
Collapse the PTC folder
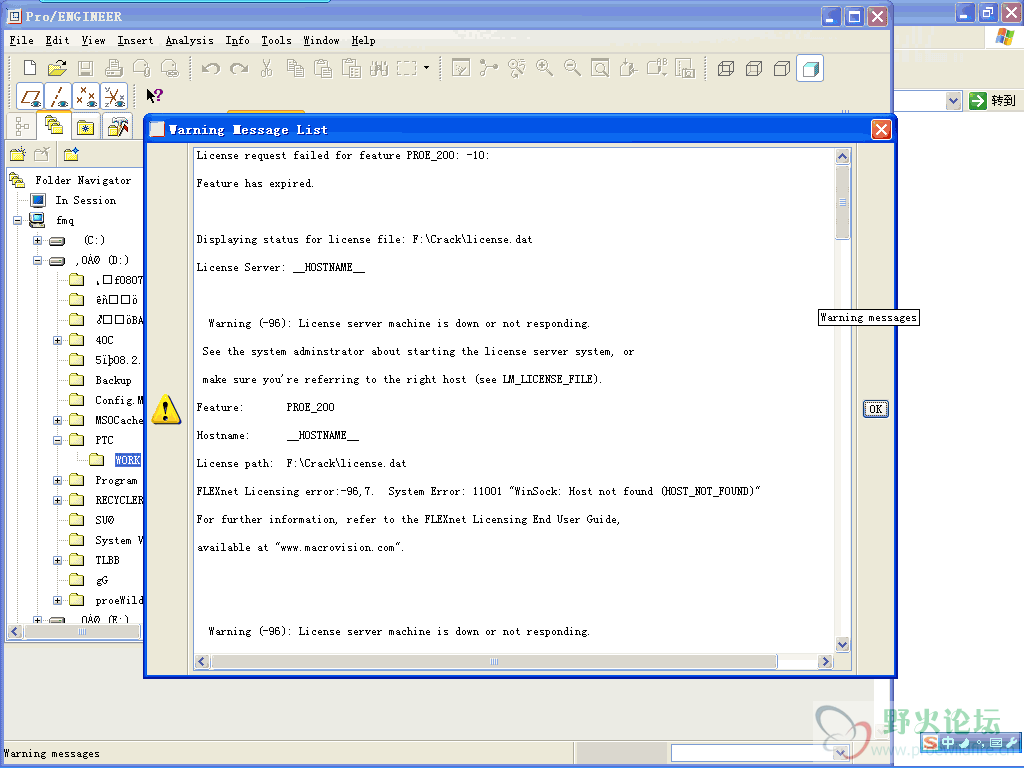(x=57, y=440)
